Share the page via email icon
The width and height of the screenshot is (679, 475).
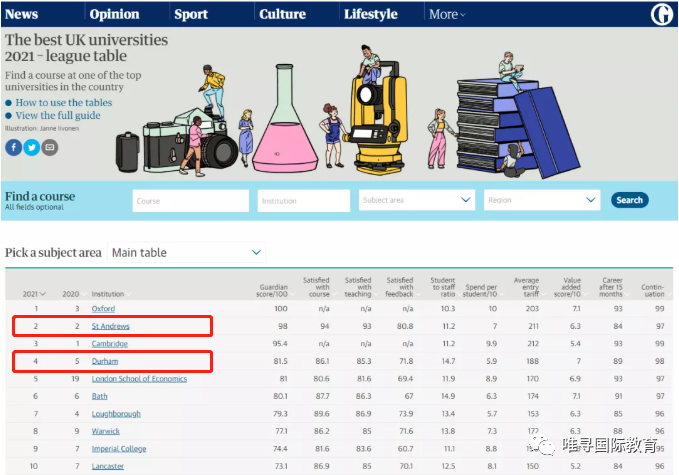pos(50,148)
